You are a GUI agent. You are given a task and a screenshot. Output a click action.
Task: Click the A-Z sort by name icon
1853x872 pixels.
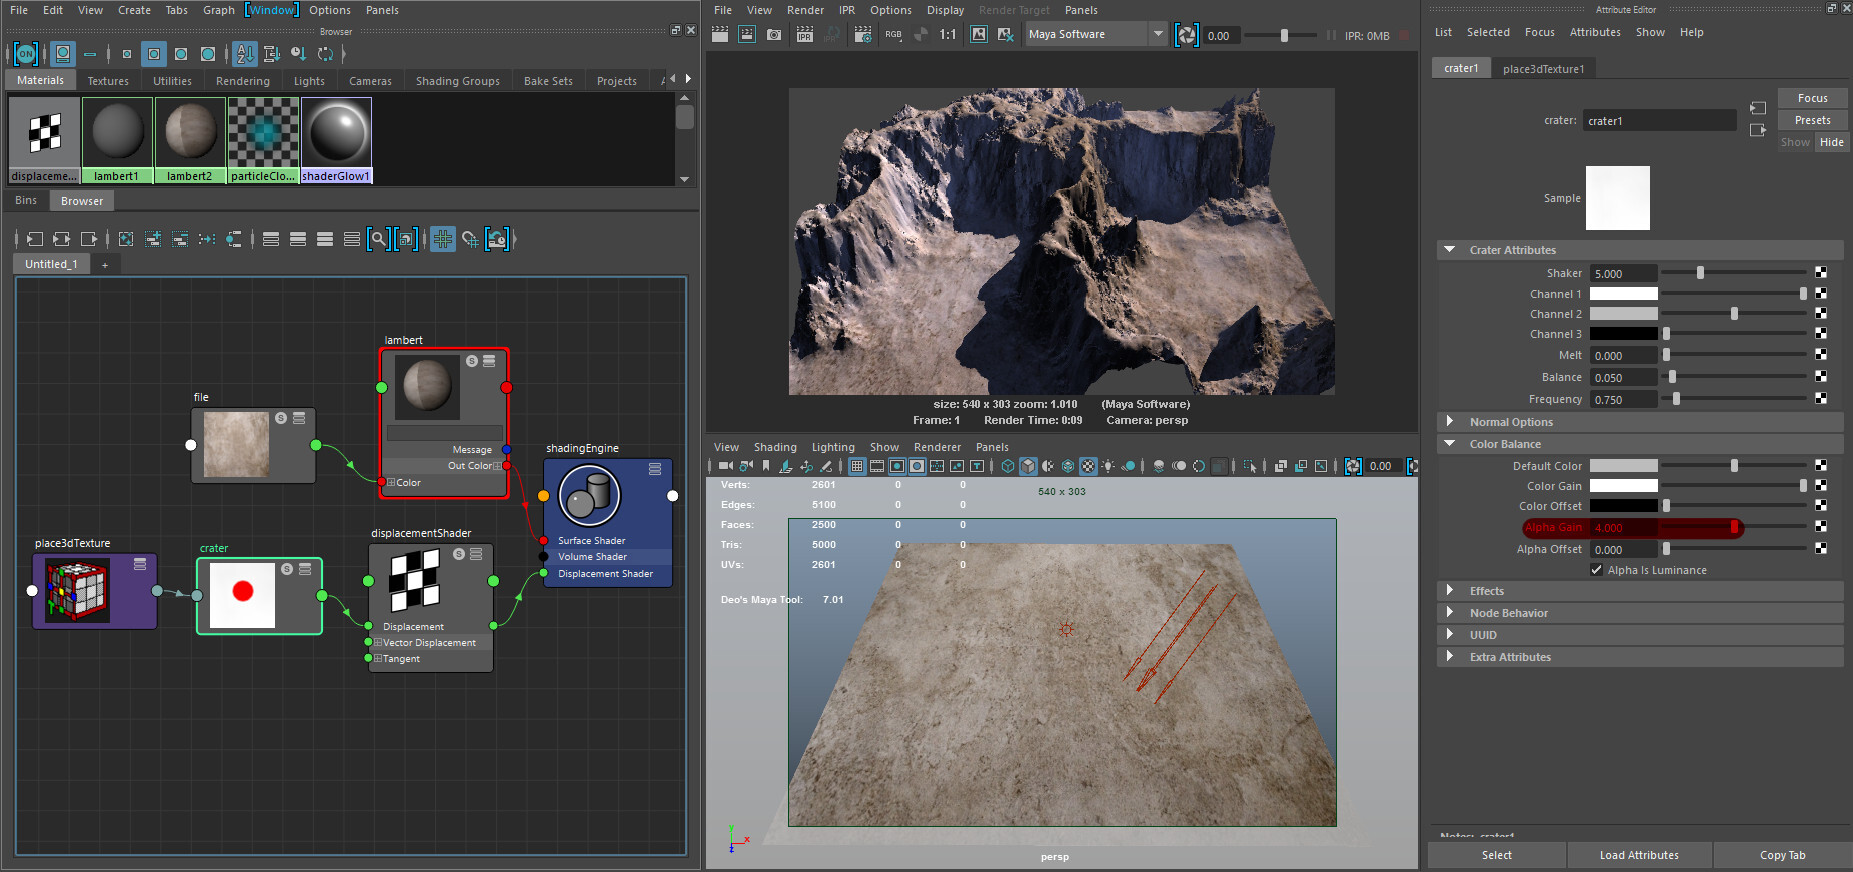pos(244,54)
